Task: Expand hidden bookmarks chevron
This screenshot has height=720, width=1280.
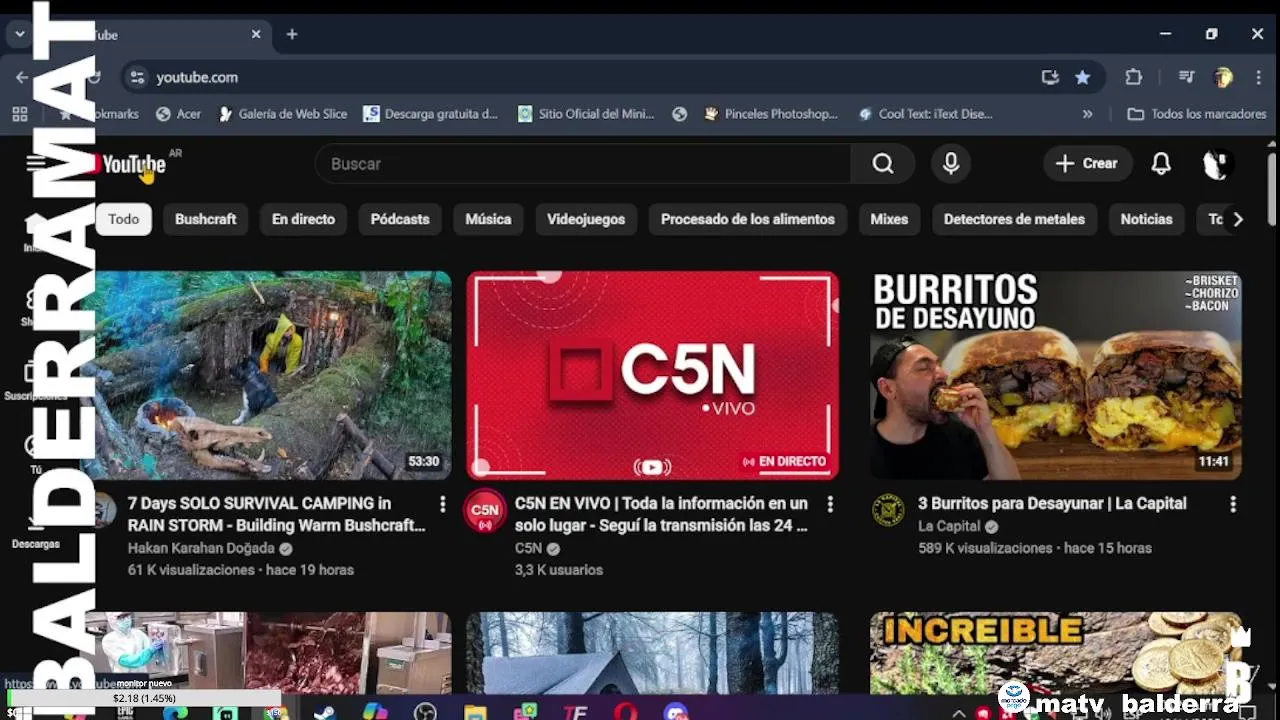Action: (1087, 114)
